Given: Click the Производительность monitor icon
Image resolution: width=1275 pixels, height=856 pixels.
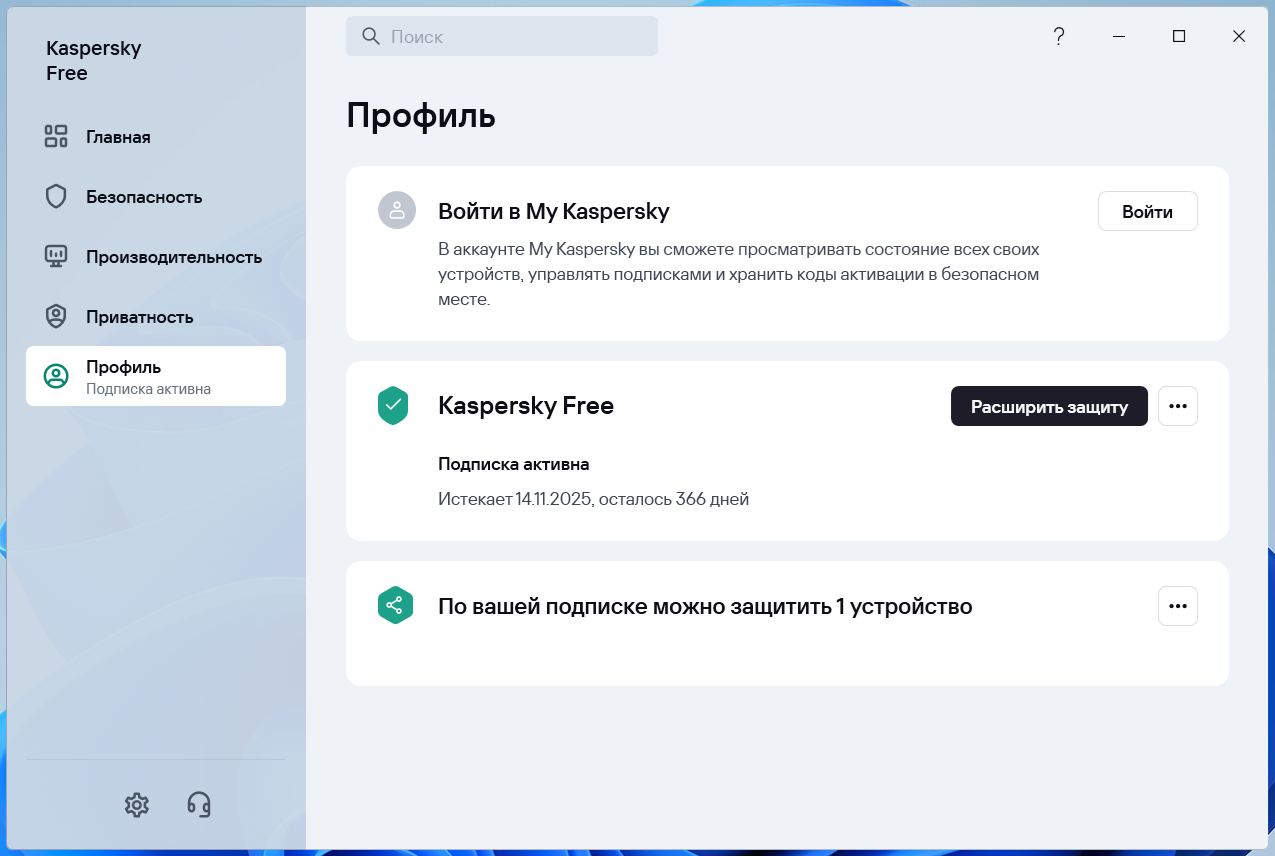Looking at the screenshot, I should point(56,257).
